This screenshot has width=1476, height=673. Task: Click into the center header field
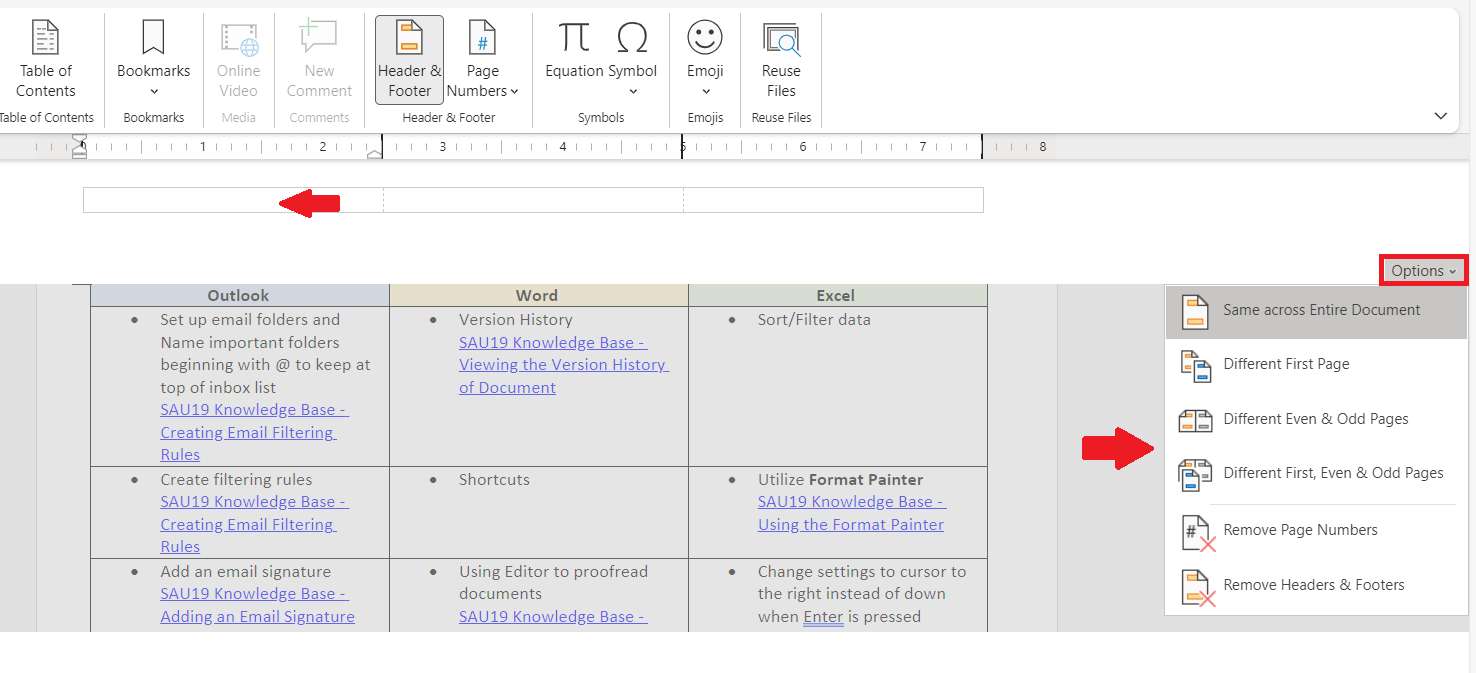(x=533, y=200)
